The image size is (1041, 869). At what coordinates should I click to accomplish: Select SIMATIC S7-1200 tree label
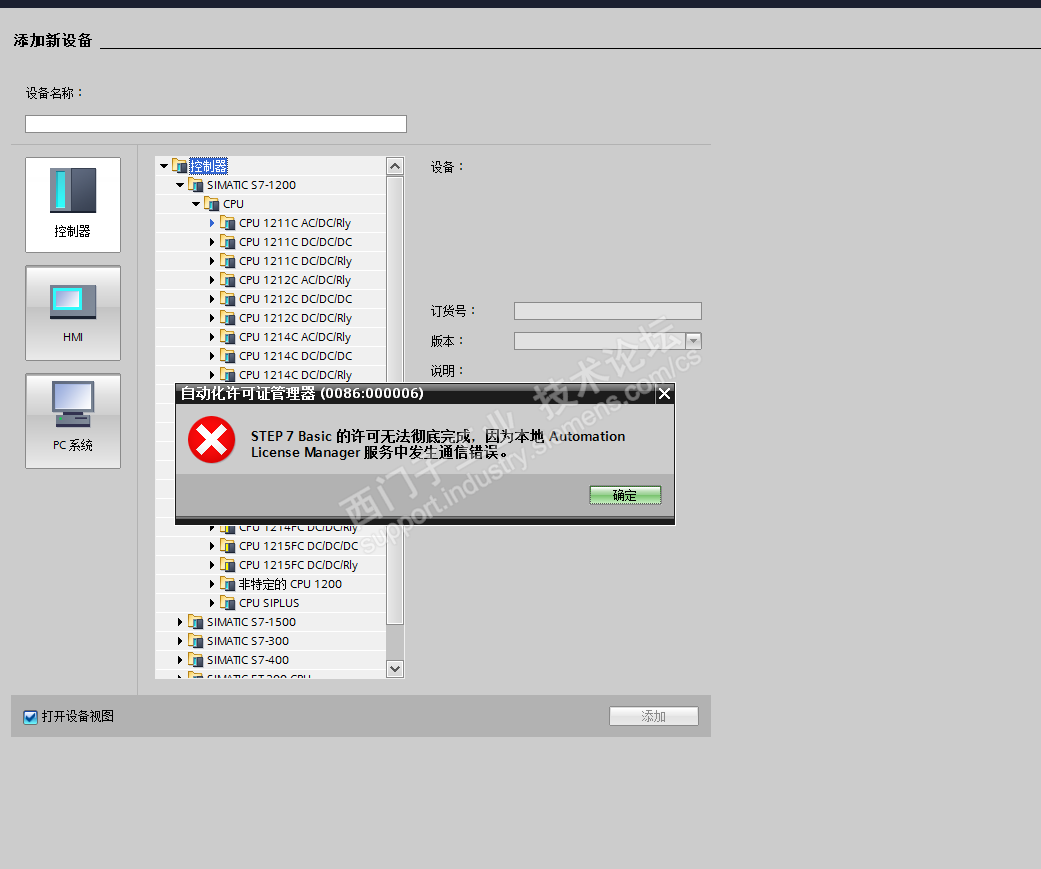coord(252,185)
